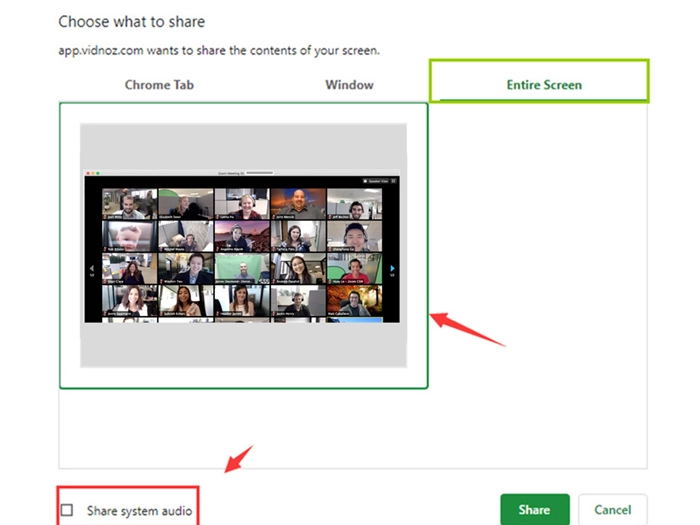Click the blue next-page arrow in Zoom gallery
The width and height of the screenshot is (700, 525).
[x=393, y=269]
